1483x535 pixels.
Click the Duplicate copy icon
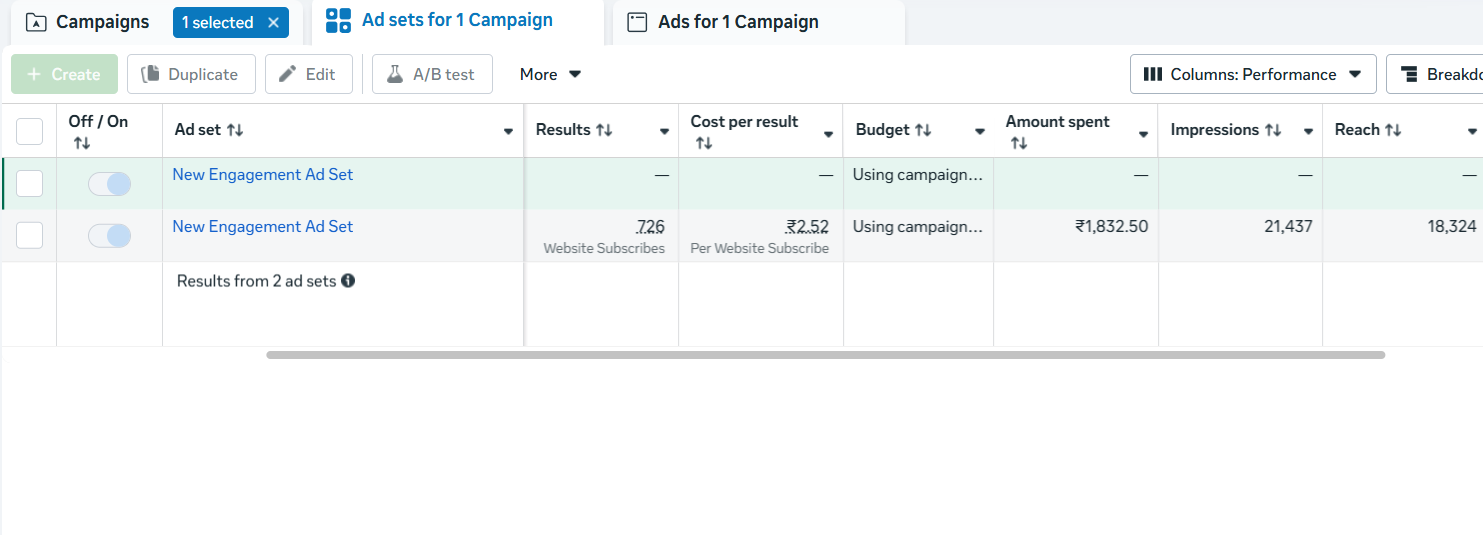[x=150, y=74]
